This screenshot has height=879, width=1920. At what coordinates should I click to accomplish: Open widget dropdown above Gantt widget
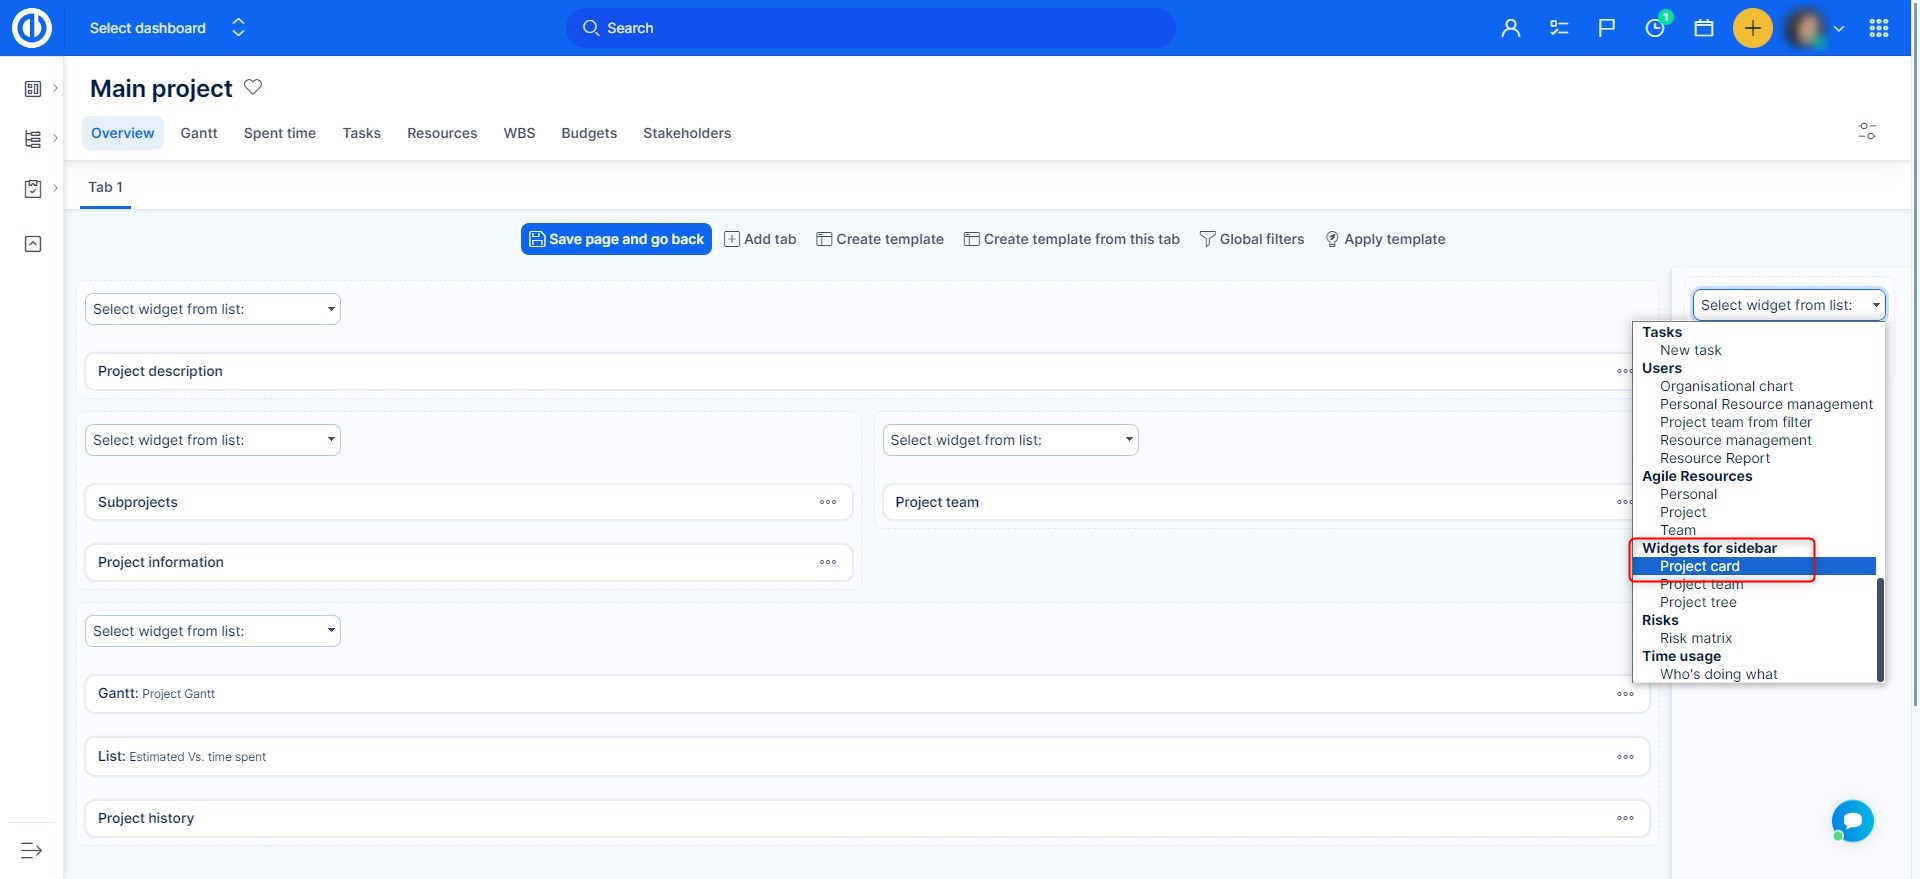coord(212,631)
